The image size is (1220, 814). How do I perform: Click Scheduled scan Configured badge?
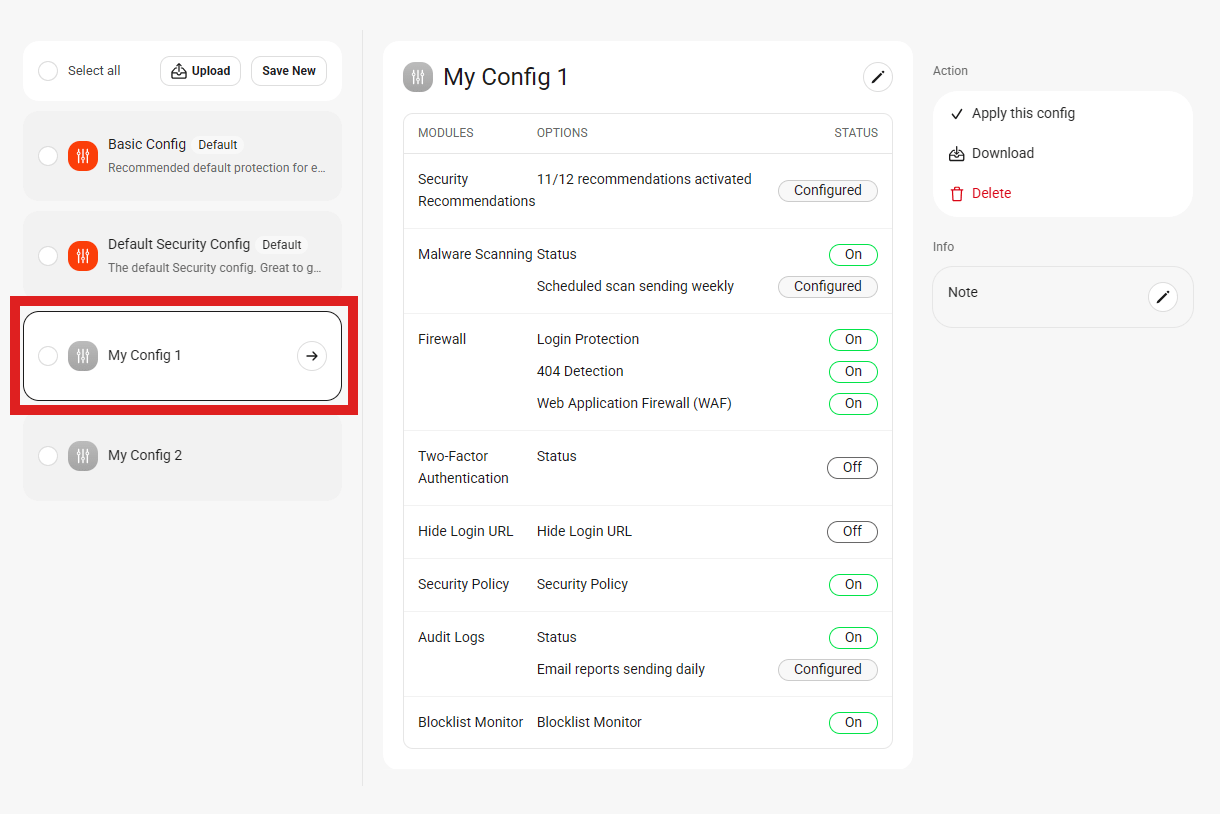pyautogui.click(x=828, y=287)
